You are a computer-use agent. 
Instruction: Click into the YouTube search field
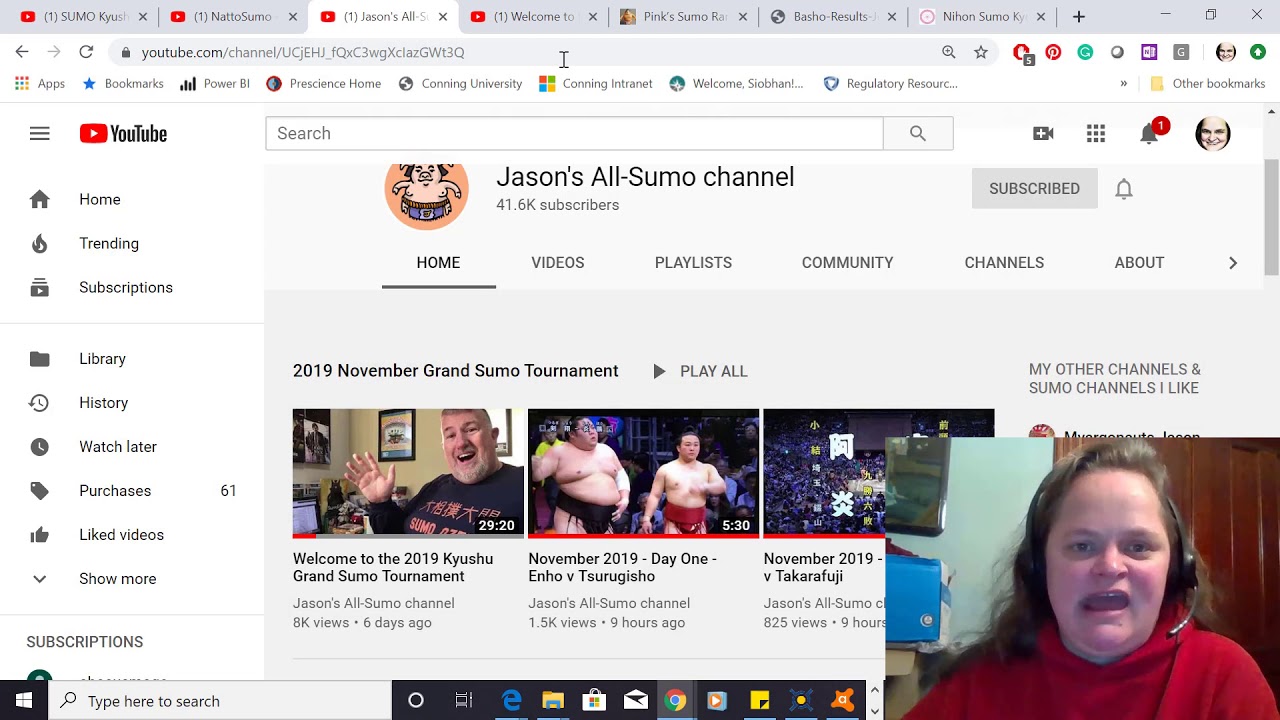(573, 134)
